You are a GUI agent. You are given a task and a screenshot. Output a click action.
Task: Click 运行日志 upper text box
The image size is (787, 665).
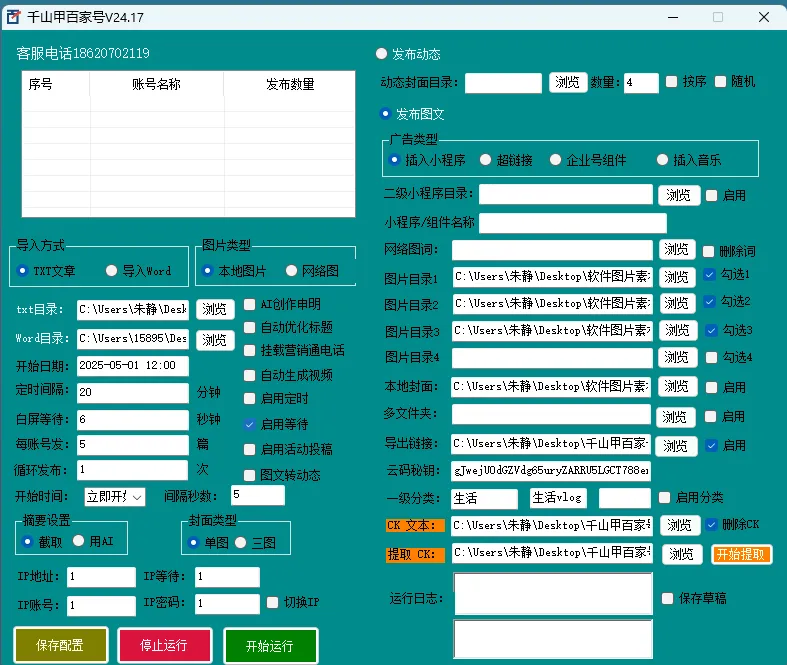point(553,594)
